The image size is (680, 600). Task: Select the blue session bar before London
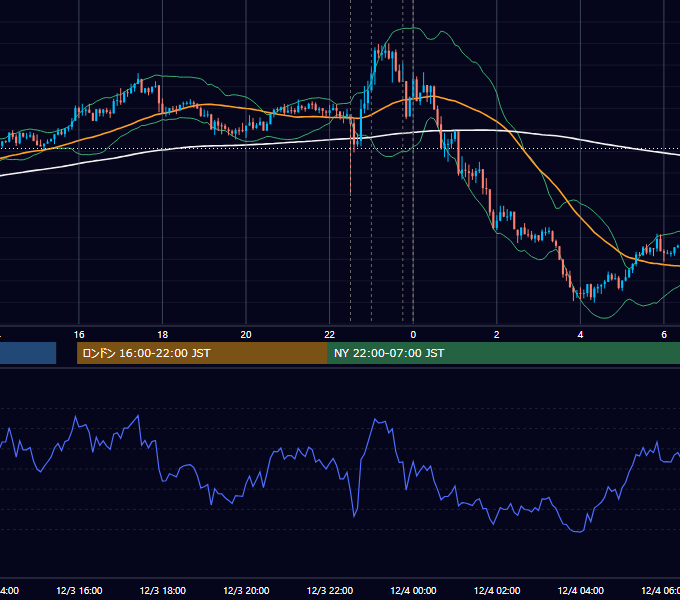(28, 353)
